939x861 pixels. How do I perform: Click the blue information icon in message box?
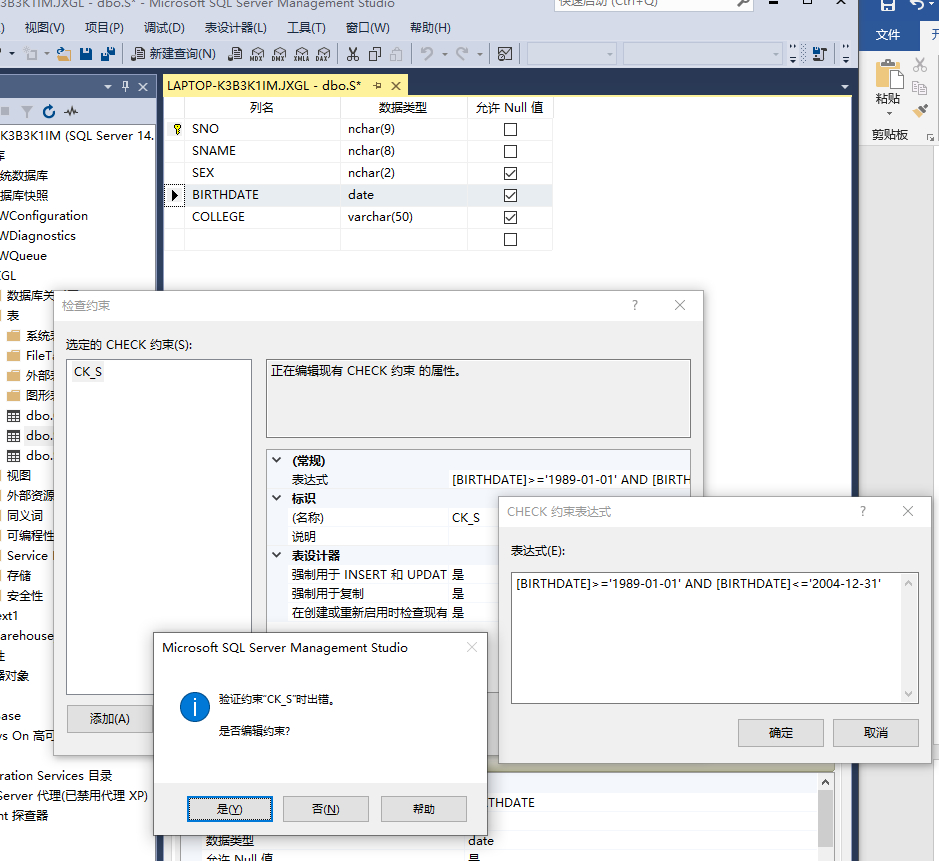coord(195,707)
